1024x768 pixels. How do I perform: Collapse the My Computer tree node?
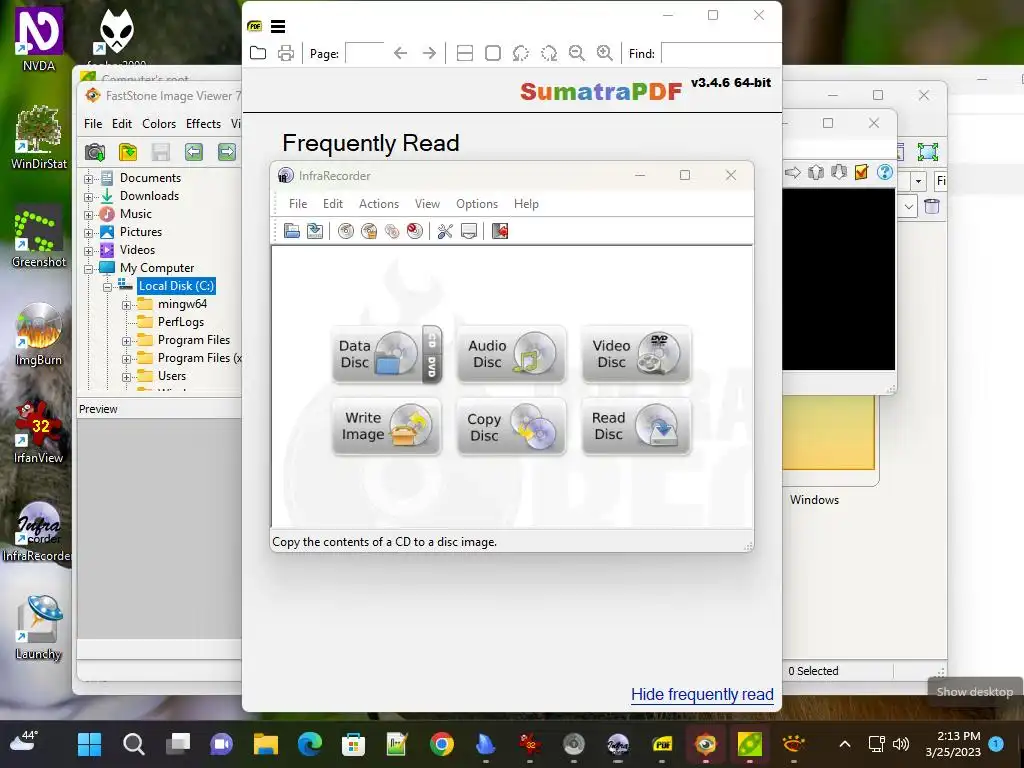[x=88, y=269]
